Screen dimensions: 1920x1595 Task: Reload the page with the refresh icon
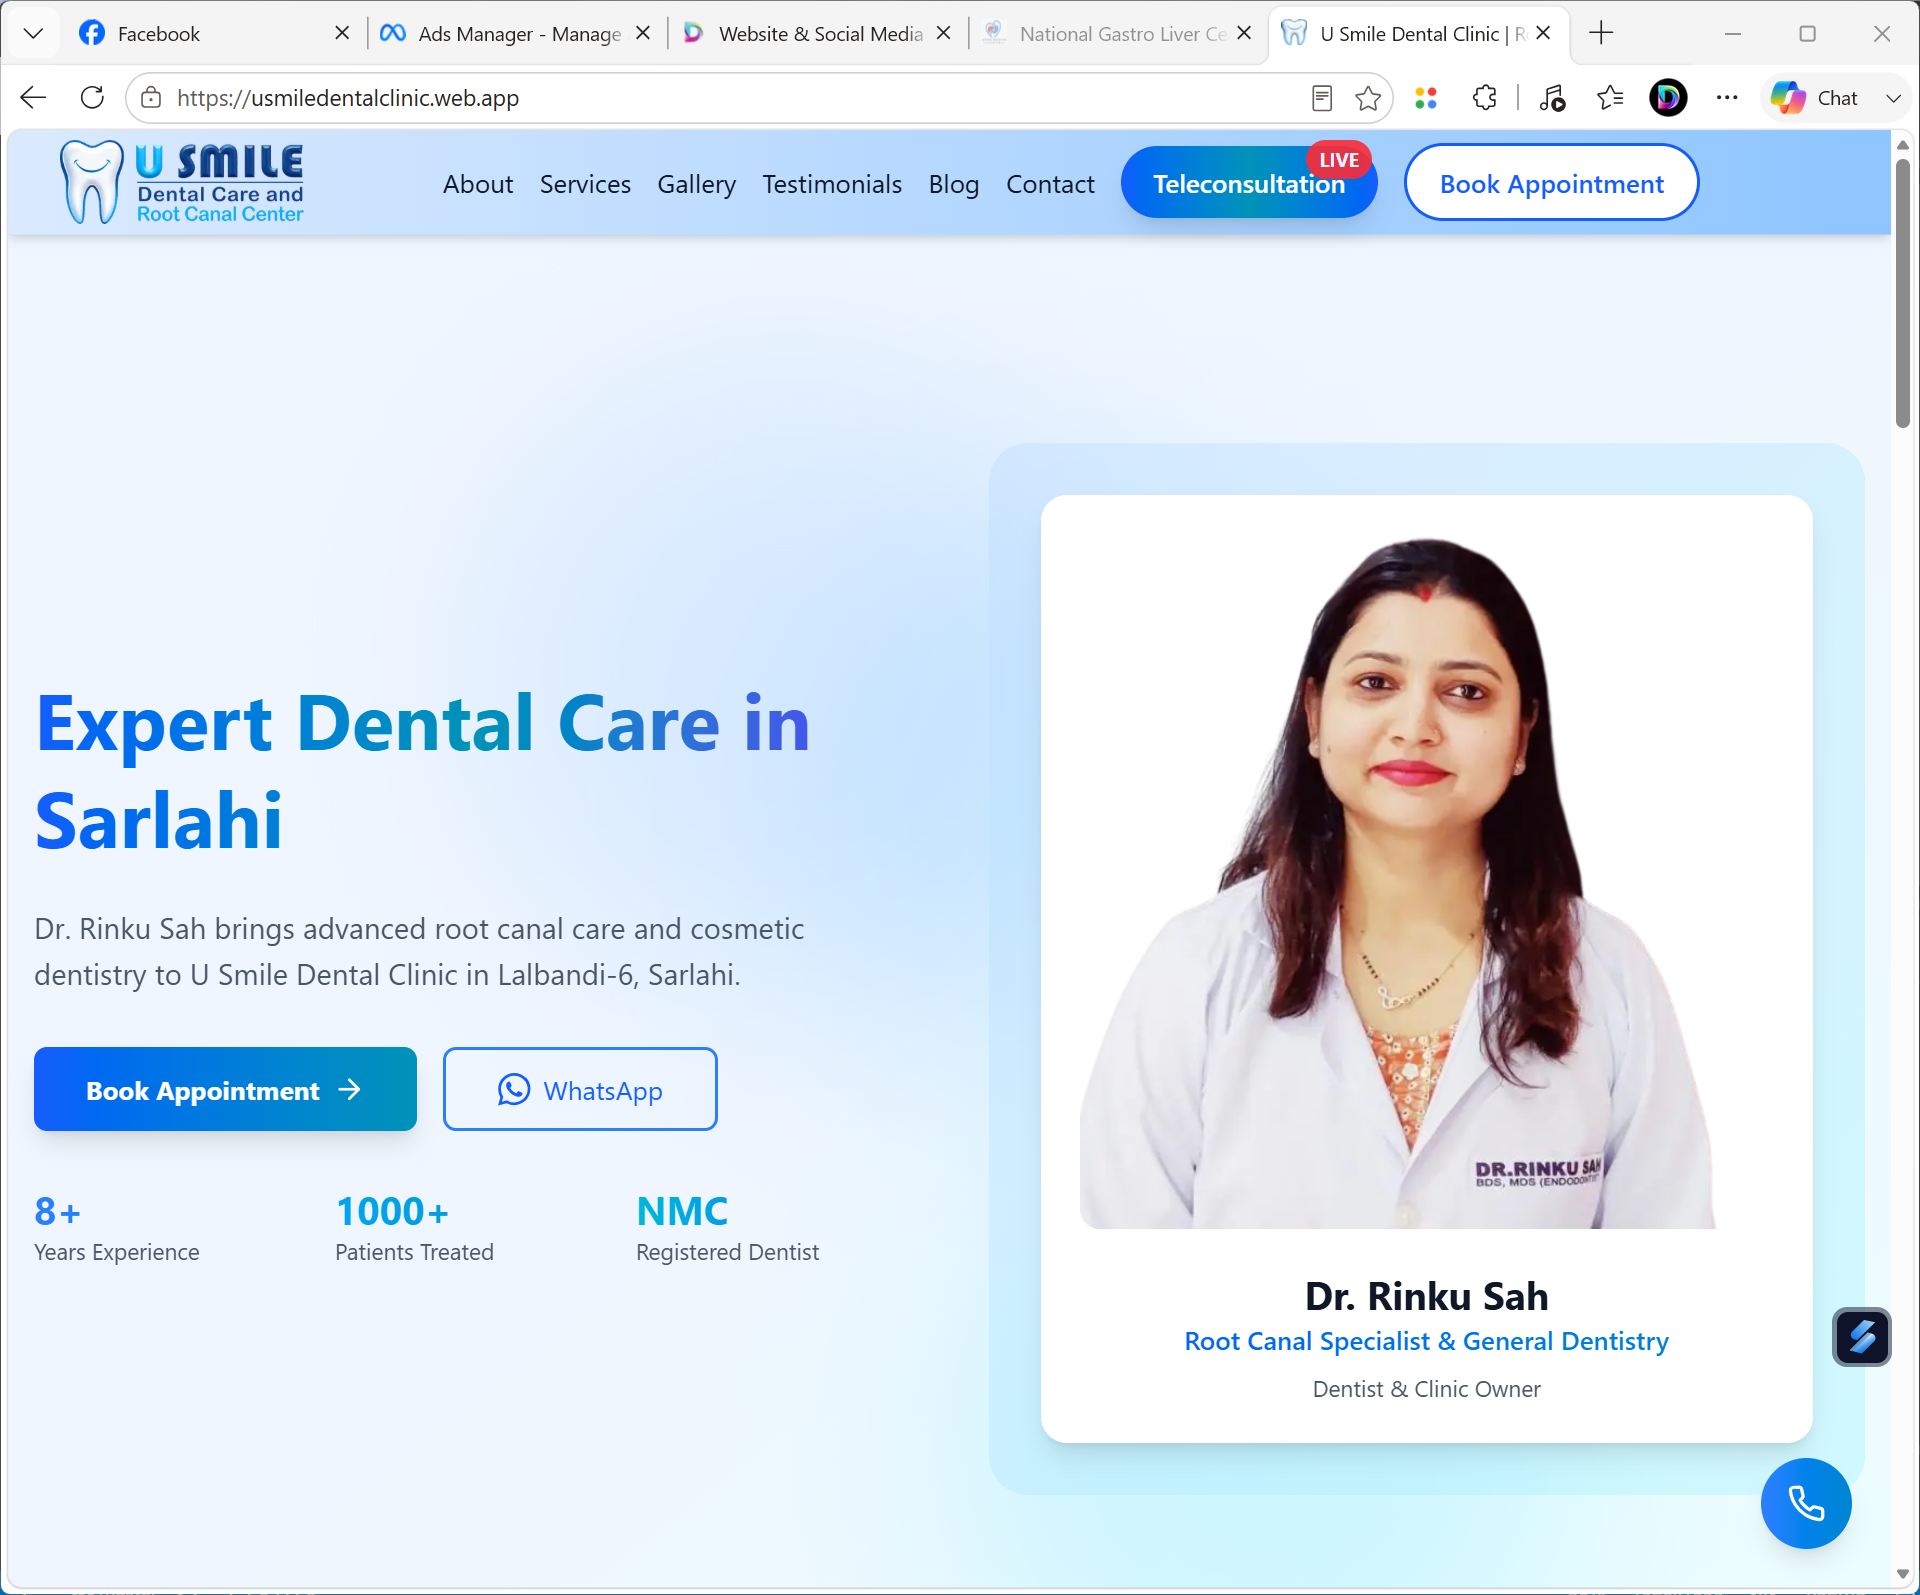point(92,97)
